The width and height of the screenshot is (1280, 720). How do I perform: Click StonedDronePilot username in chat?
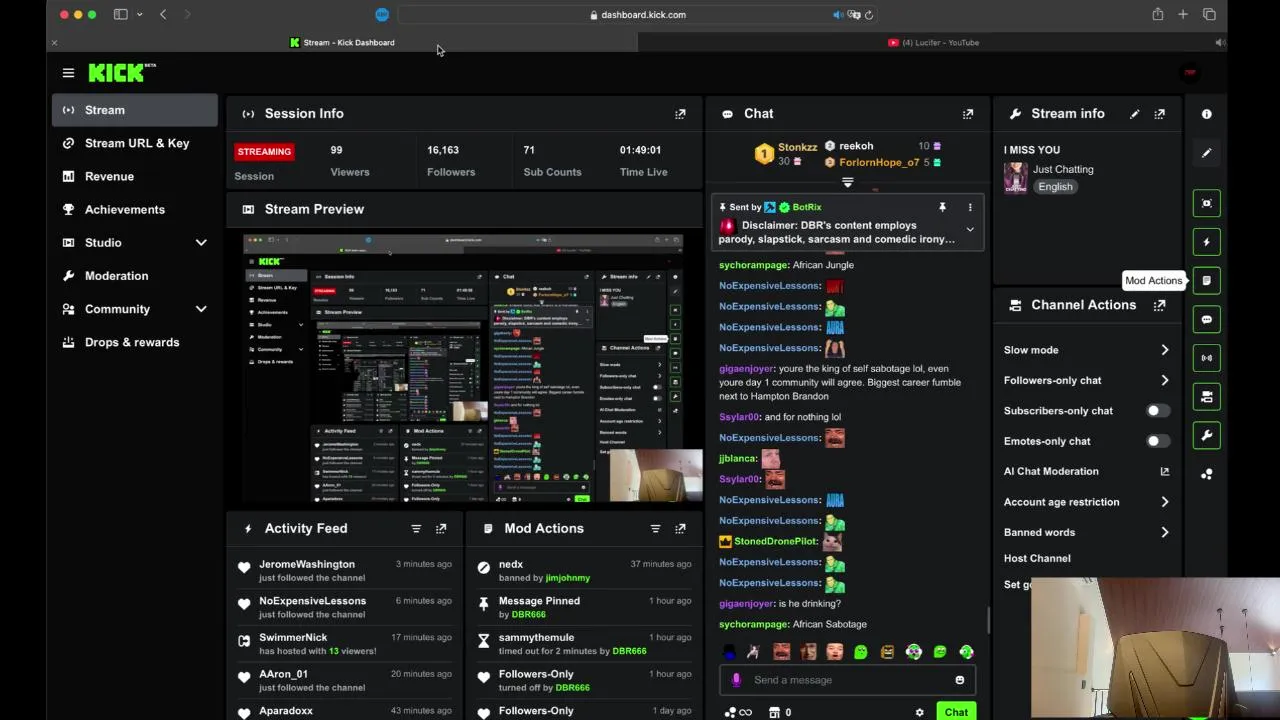pos(776,541)
